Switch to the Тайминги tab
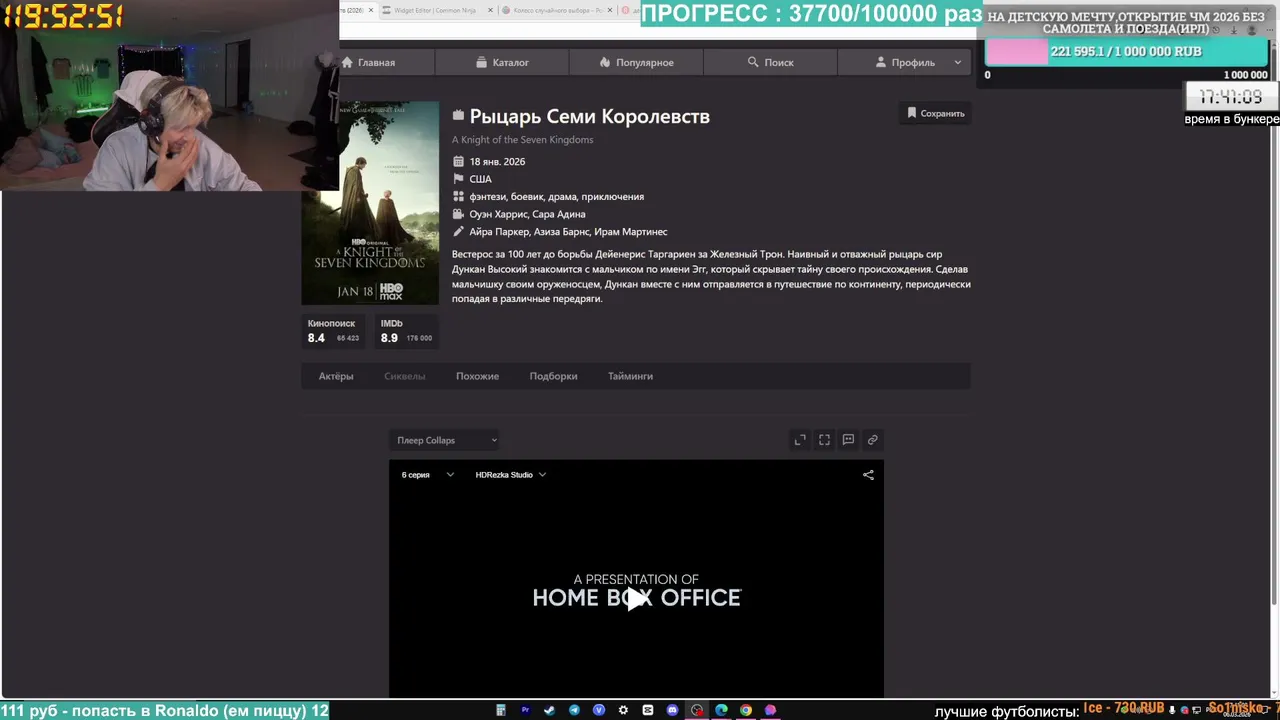Screen dimensions: 1280x720 click(630, 376)
